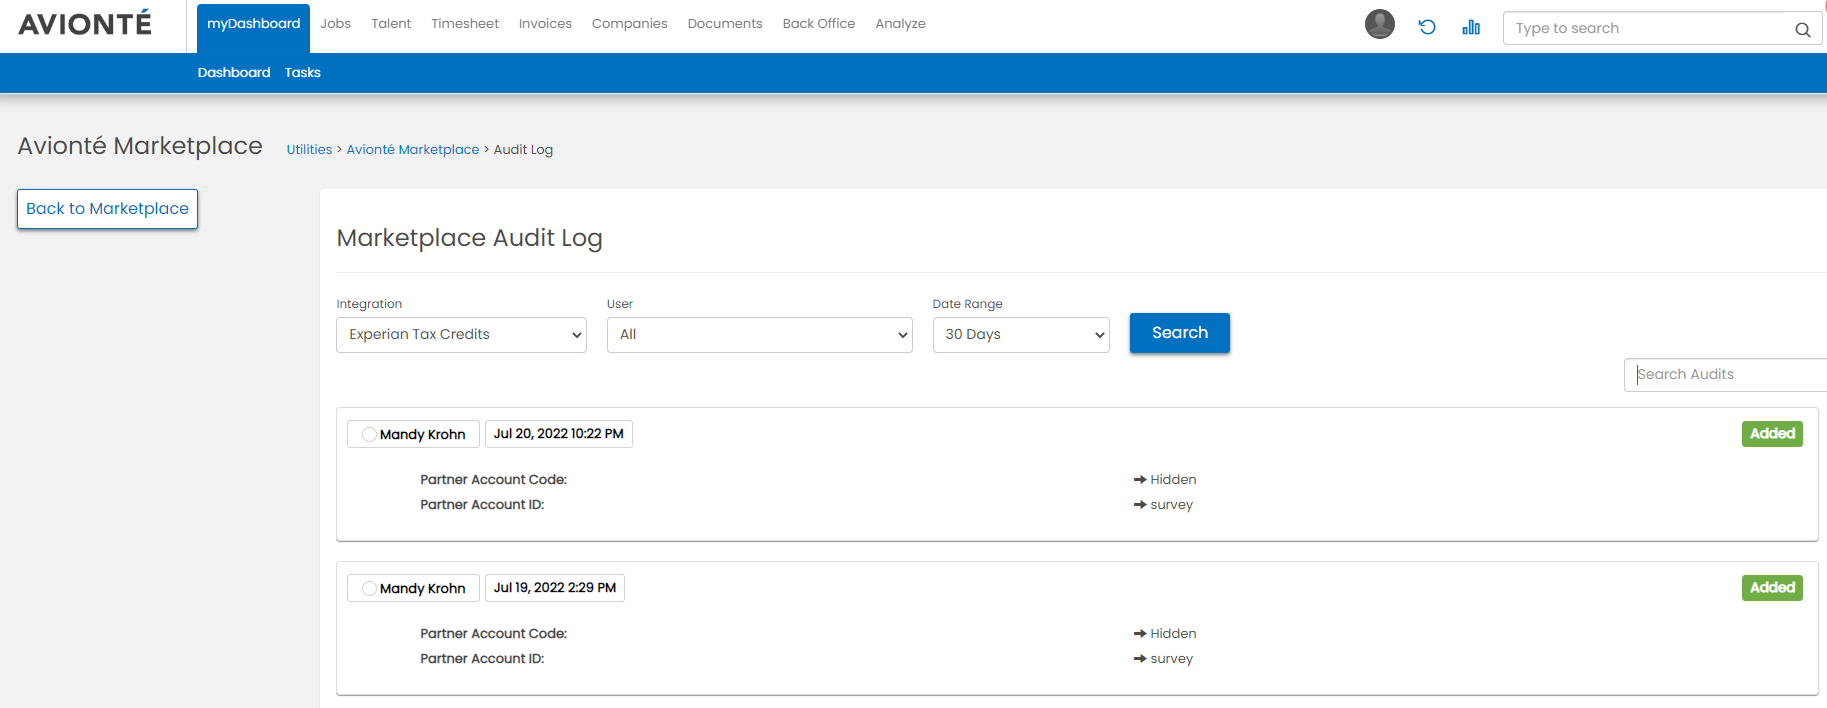This screenshot has width=1827, height=708.
Task: Click Hidden value in Jul 19 entry
Action: tap(1173, 634)
